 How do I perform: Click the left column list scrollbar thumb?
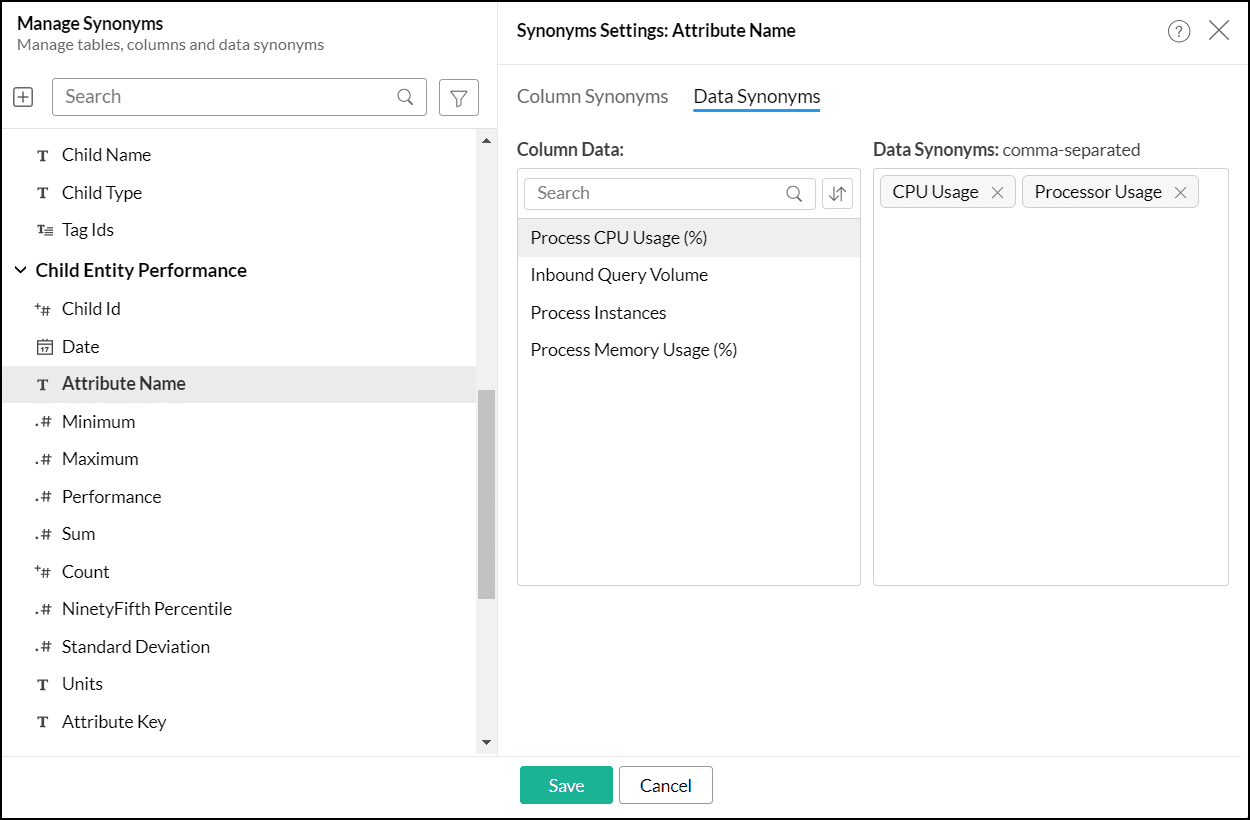tap(486, 494)
